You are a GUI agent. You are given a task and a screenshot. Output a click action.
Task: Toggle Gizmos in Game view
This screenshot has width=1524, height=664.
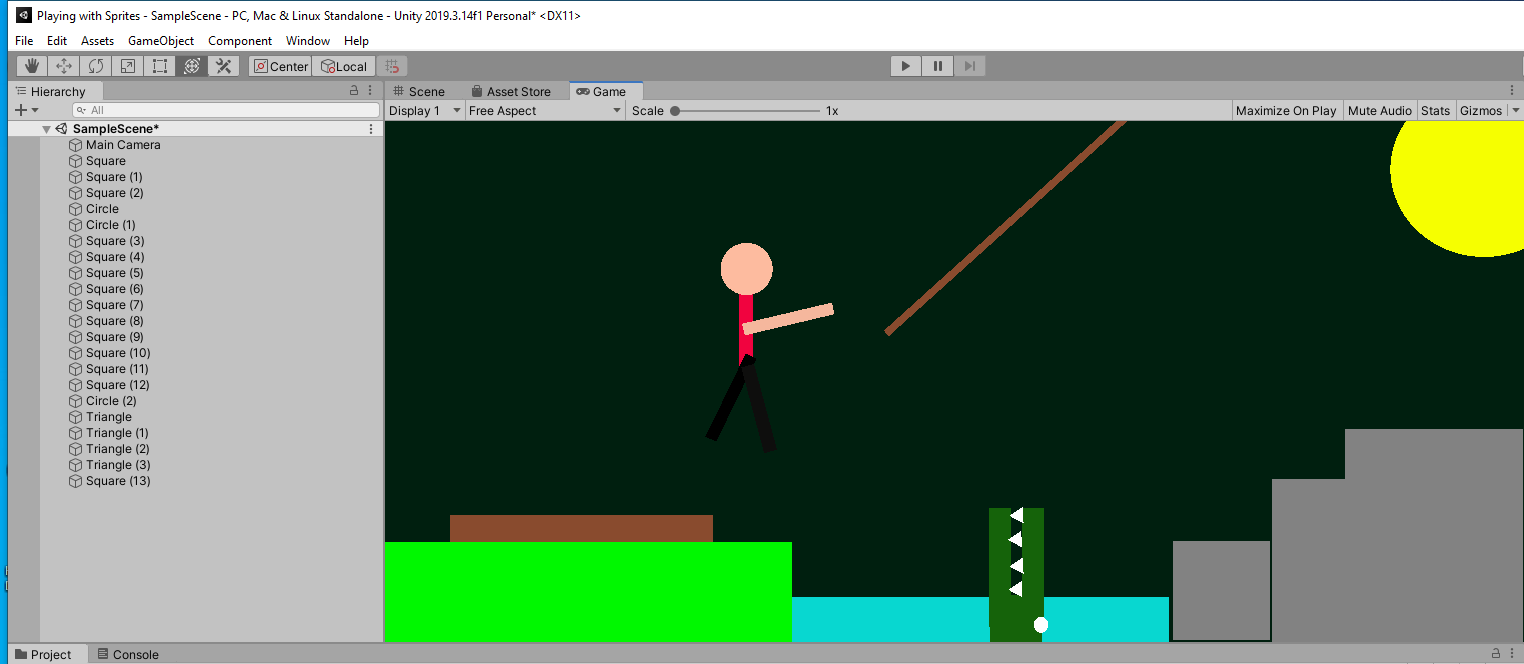pos(1481,111)
